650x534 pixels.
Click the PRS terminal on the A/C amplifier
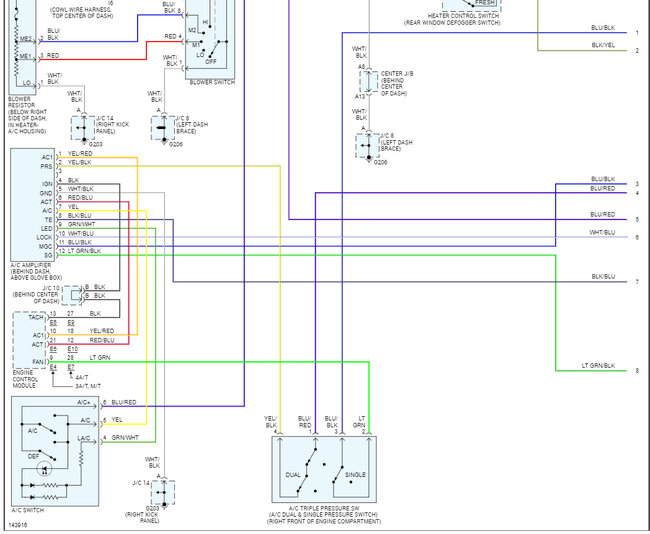tap(46, 166)
